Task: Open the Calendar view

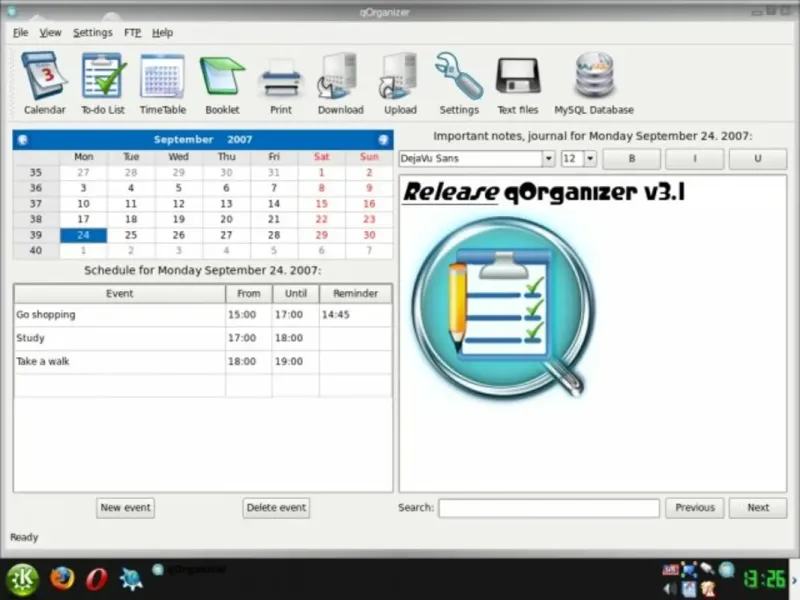Action: 44,83
